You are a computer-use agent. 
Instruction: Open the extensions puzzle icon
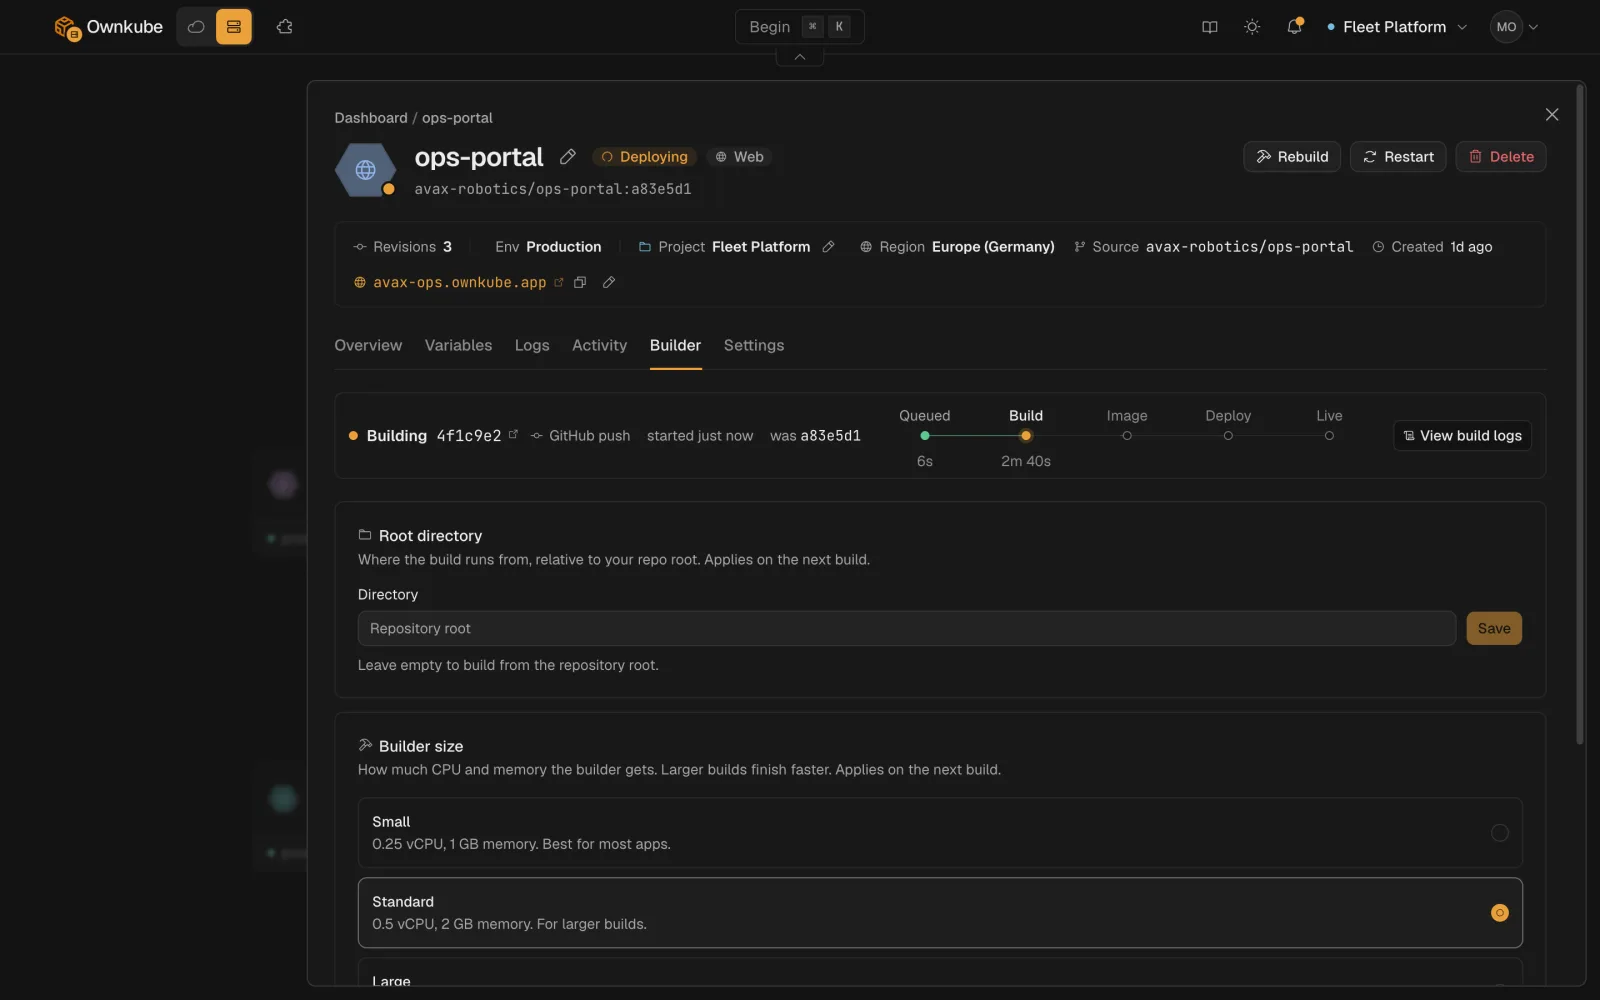285,27
